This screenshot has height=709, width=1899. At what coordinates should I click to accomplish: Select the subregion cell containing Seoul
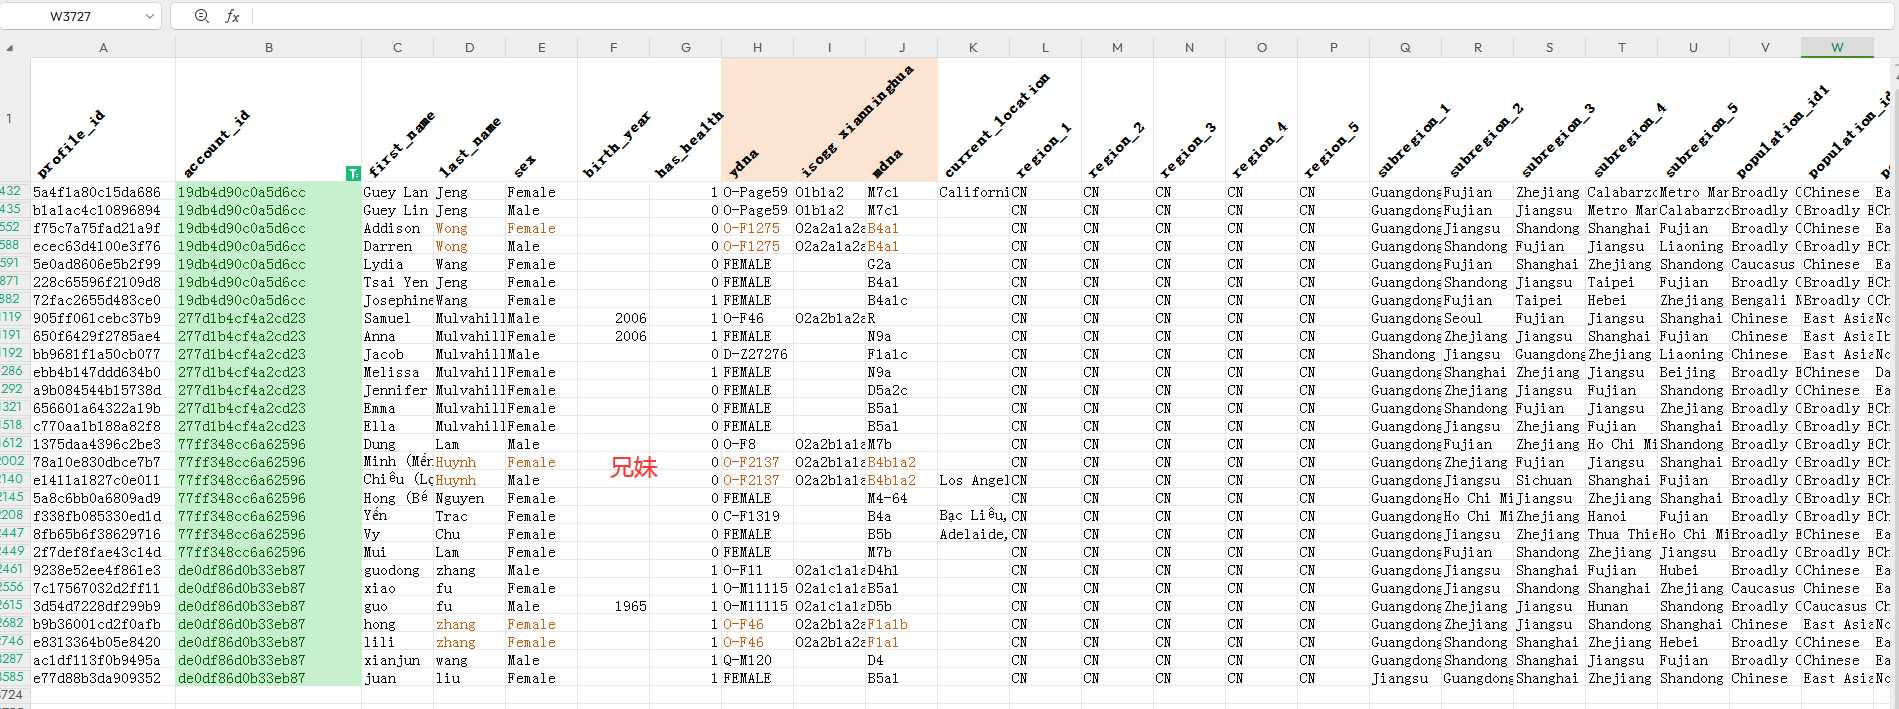(1477, 318)
